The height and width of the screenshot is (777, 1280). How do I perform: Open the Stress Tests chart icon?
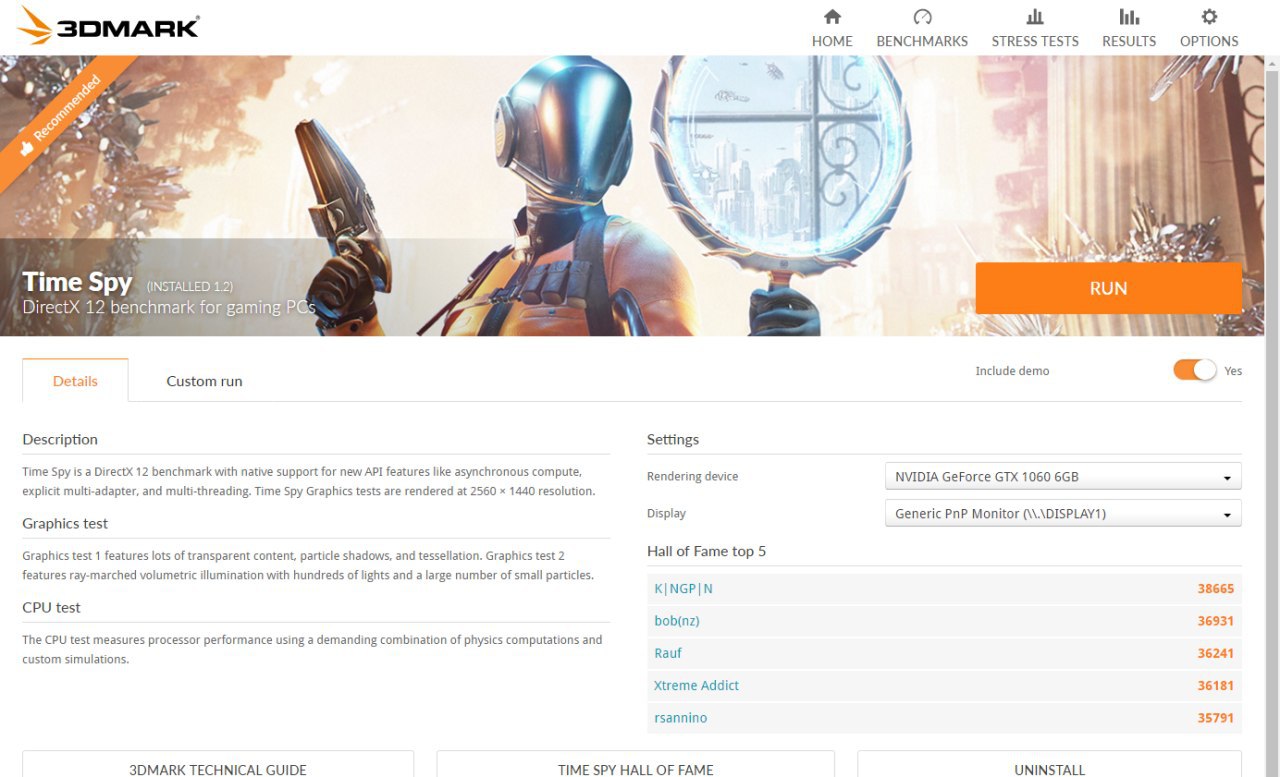tap(1035, 17)
